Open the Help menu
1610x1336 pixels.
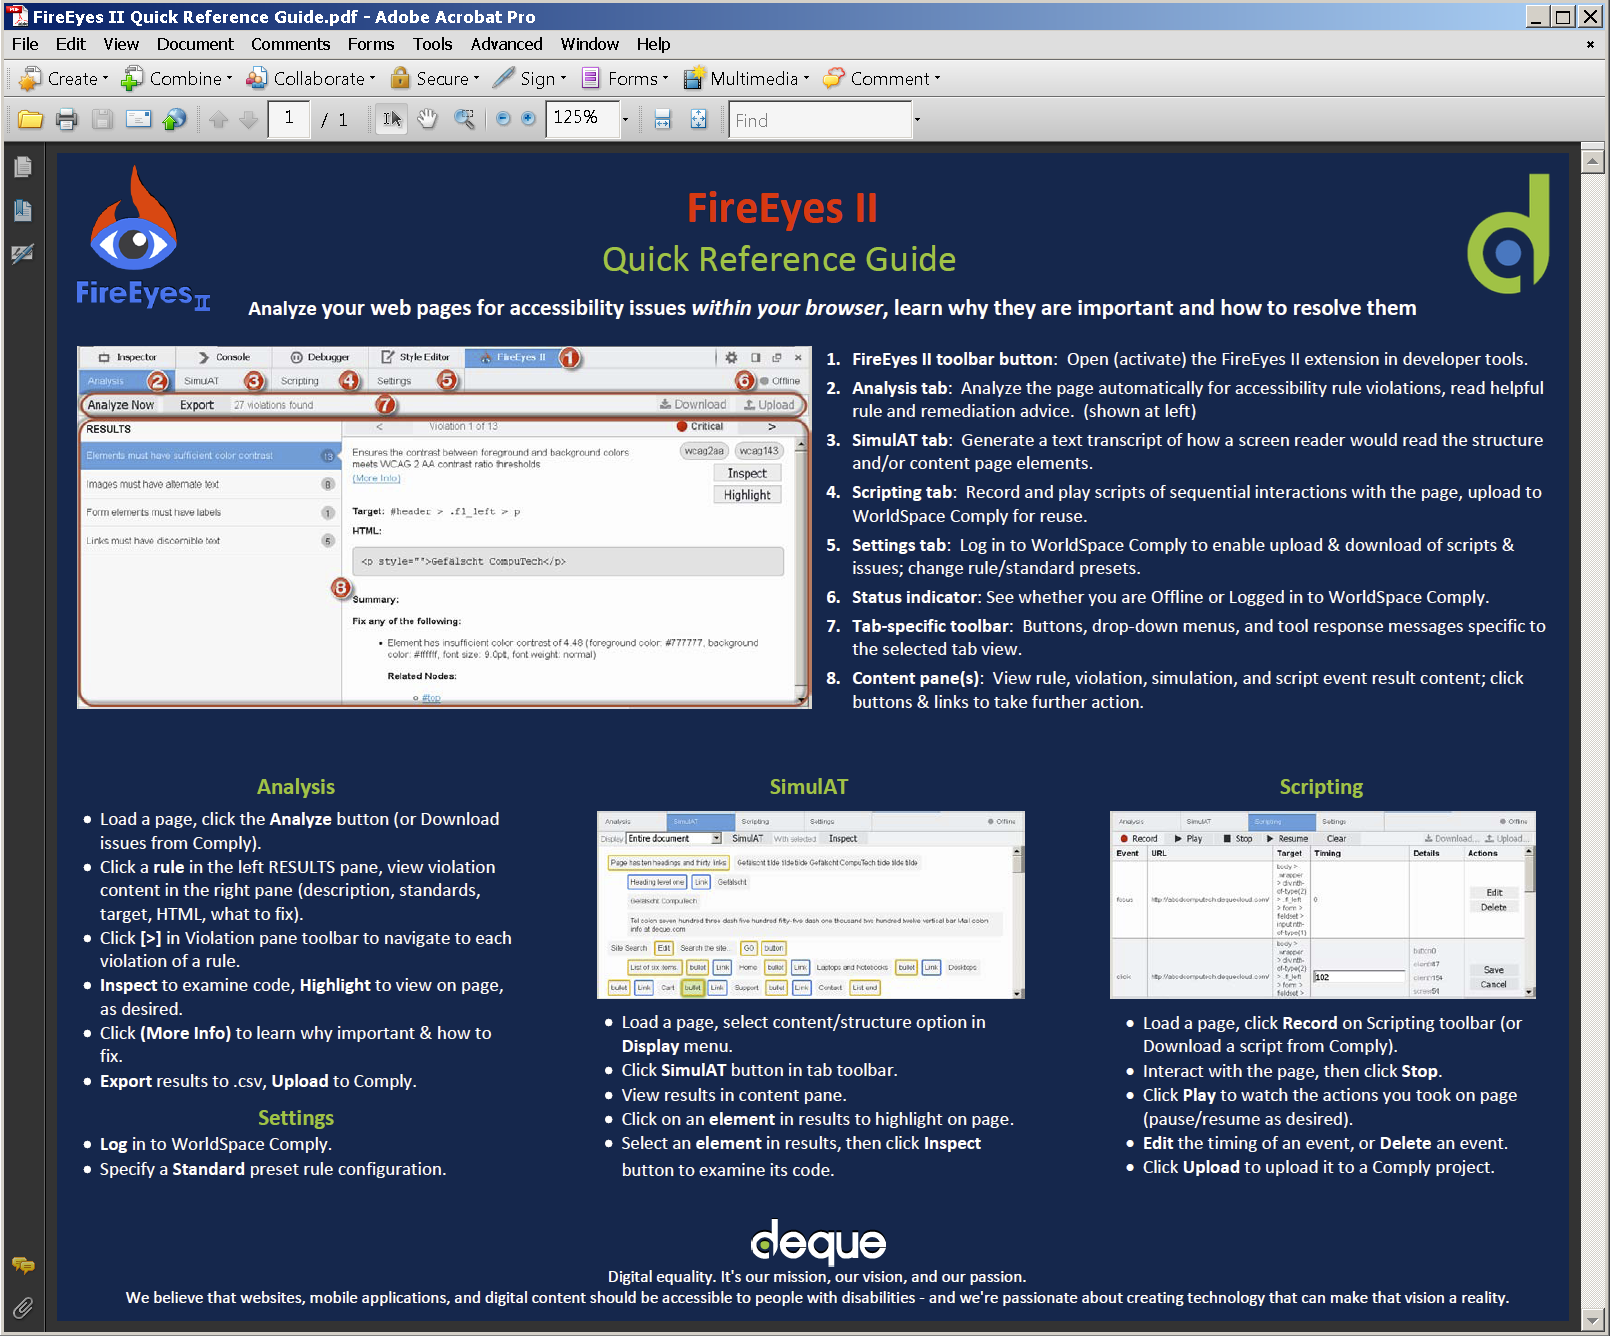coord(653,44)
